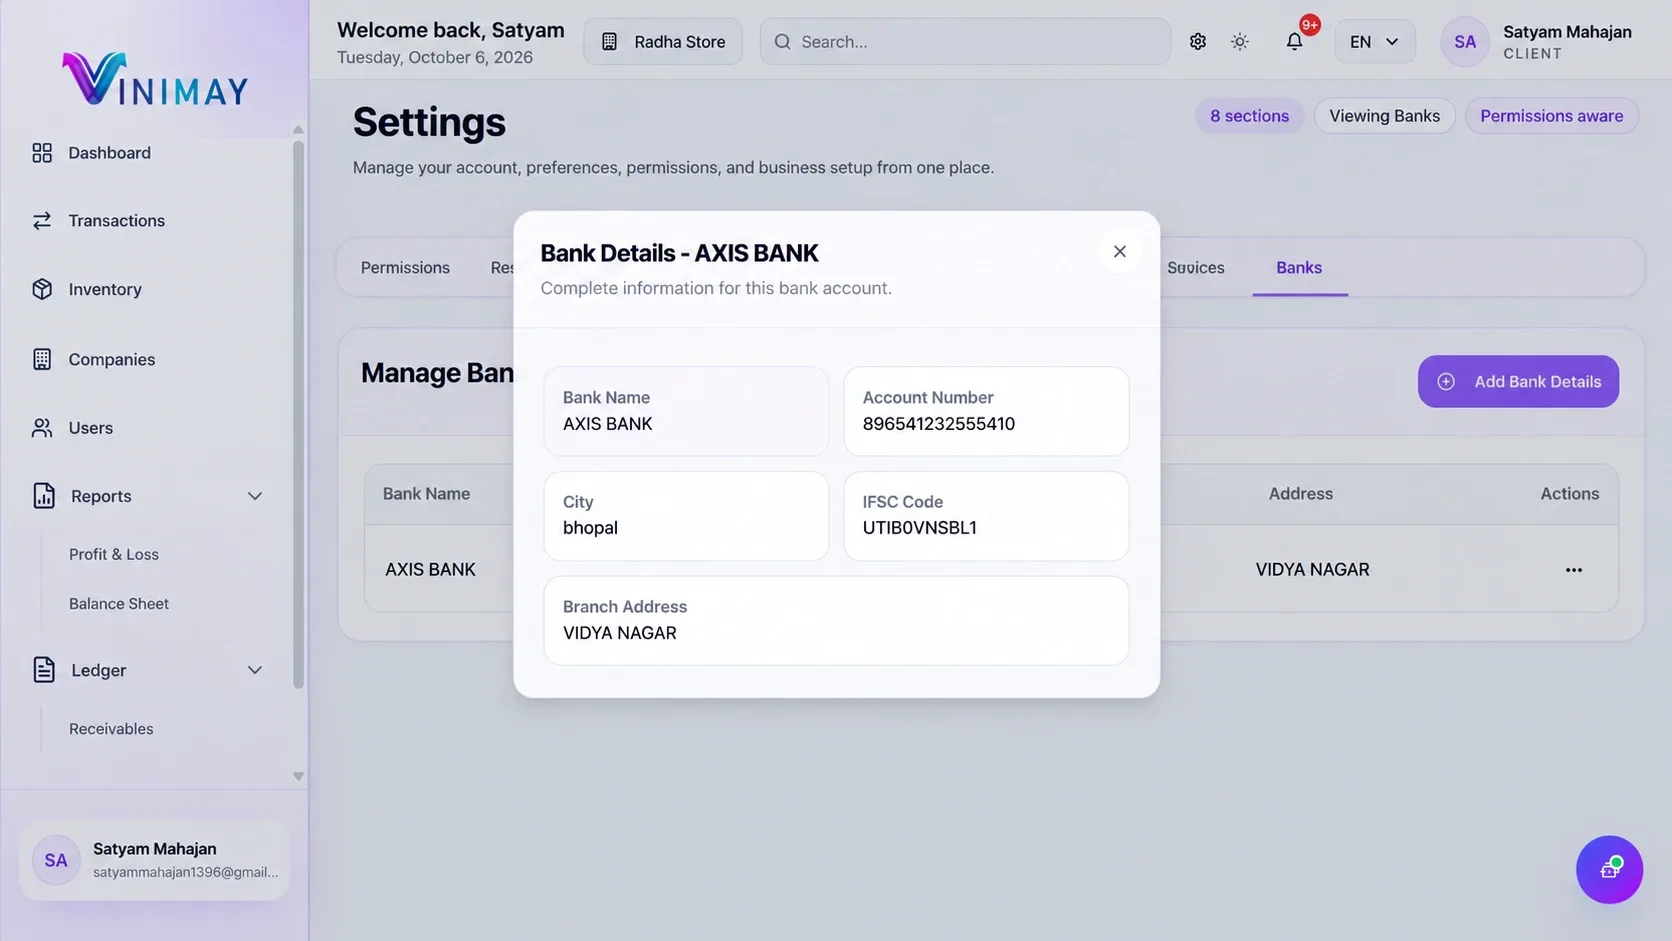Screen dimensions: 1672x941
Task: Click the search magnifier icon
Action: coord(783,42)
